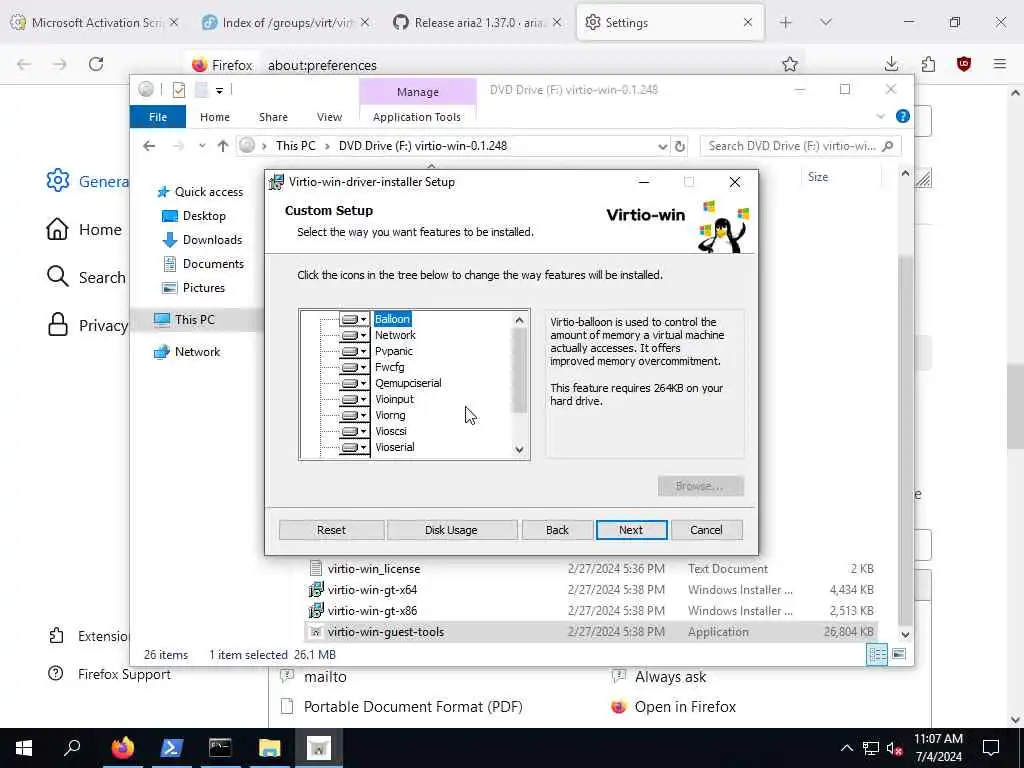
Task: Open the Vioscsi feature install dropdown
Action: (354, 431)
